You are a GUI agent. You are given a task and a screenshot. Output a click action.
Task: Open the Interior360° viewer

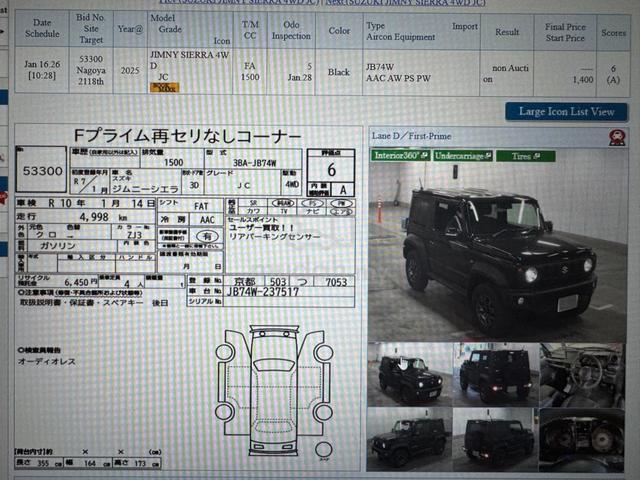coord(400,156)
